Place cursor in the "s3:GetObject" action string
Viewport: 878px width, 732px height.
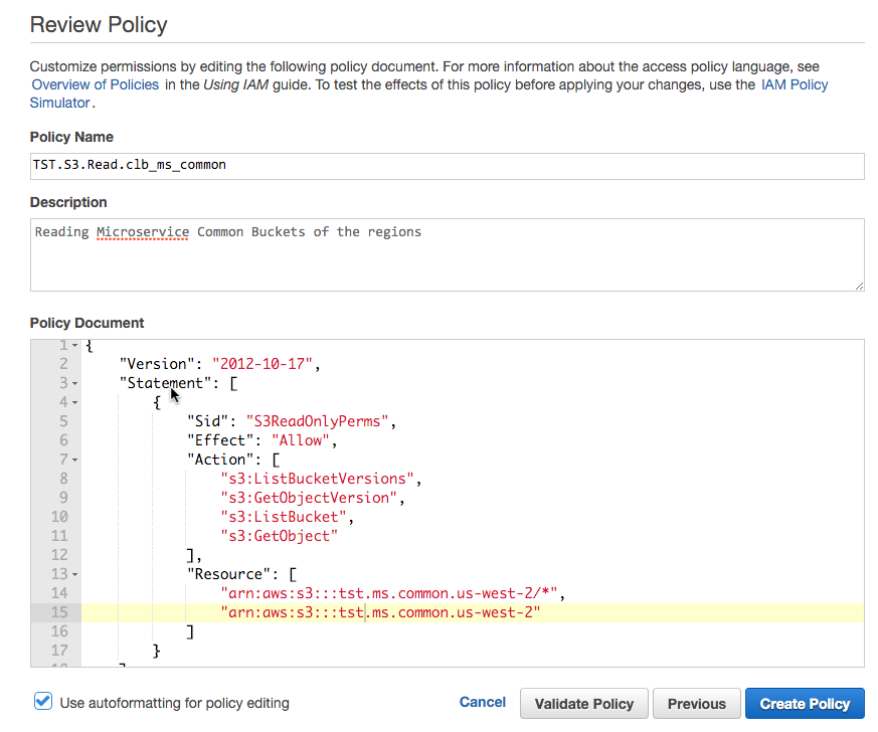279,536
